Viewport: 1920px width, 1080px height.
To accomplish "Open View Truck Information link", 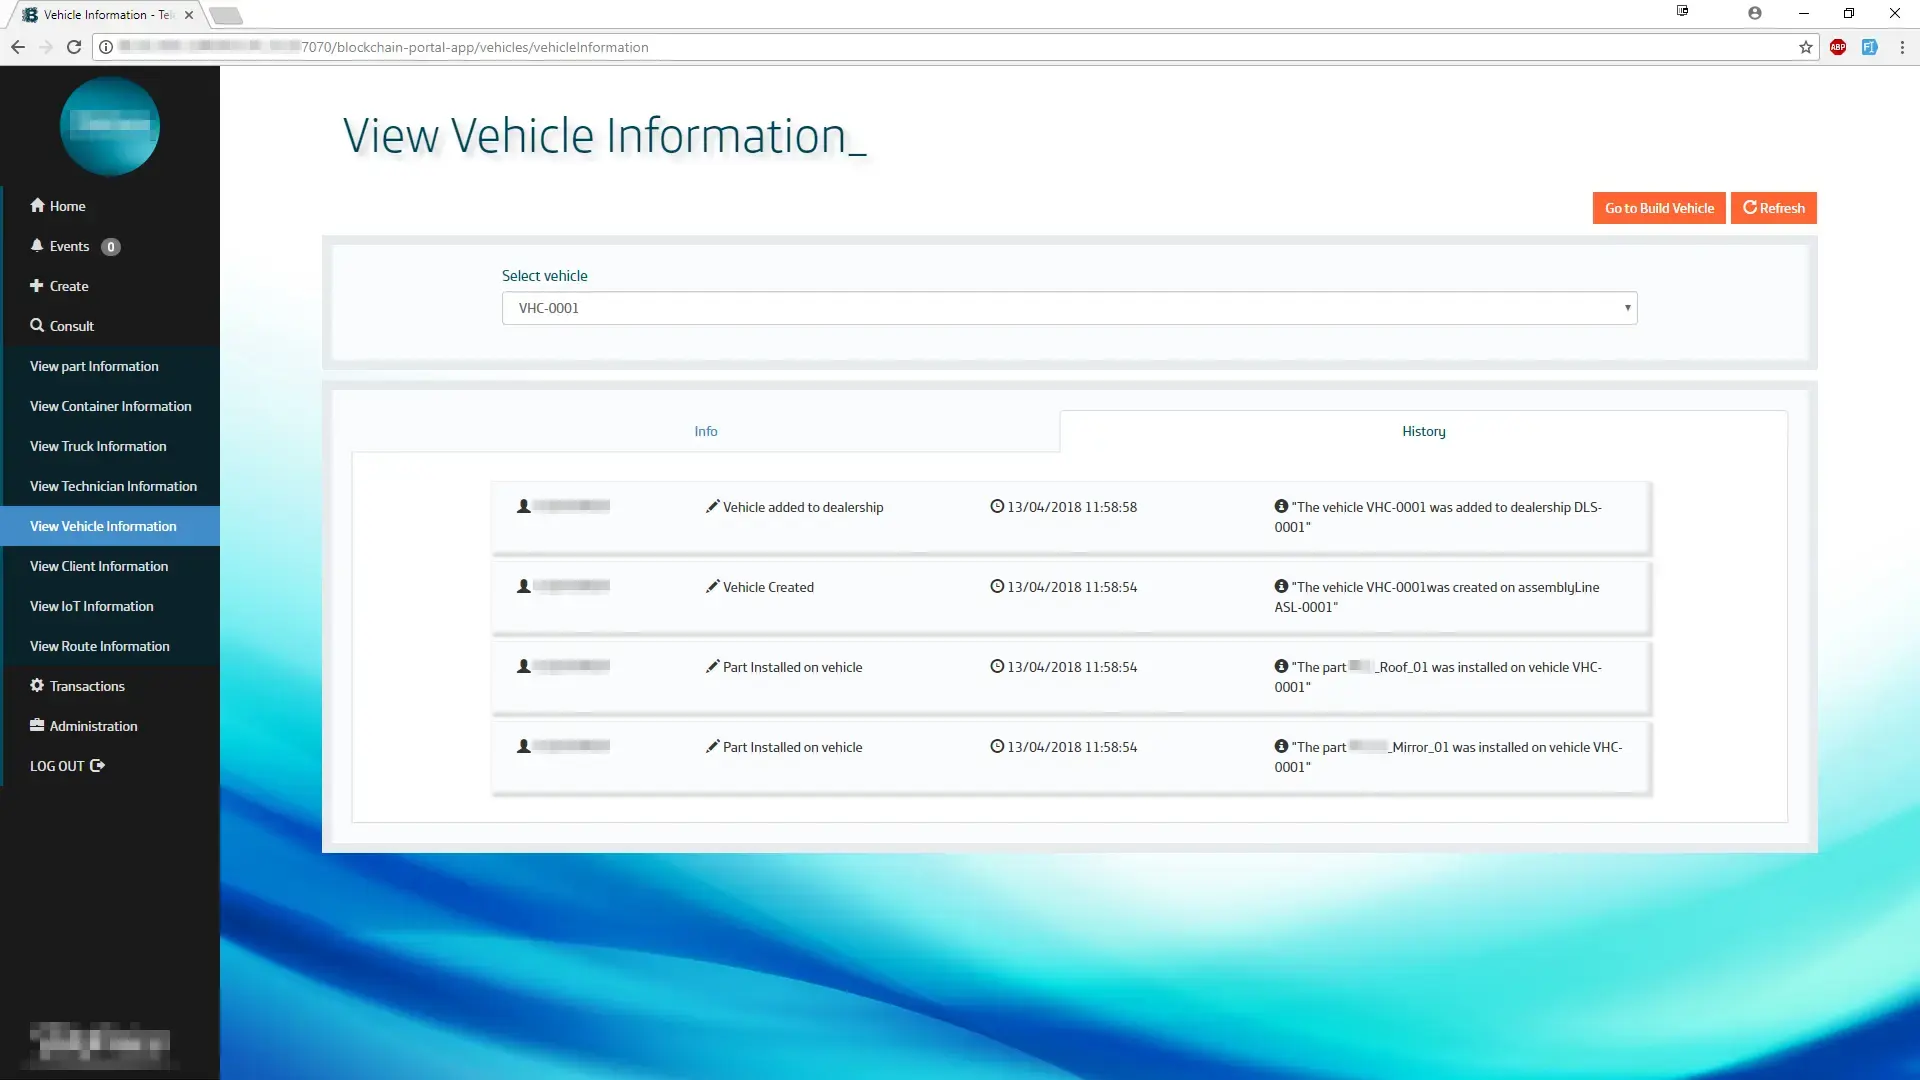I will (x=98, y=446).
